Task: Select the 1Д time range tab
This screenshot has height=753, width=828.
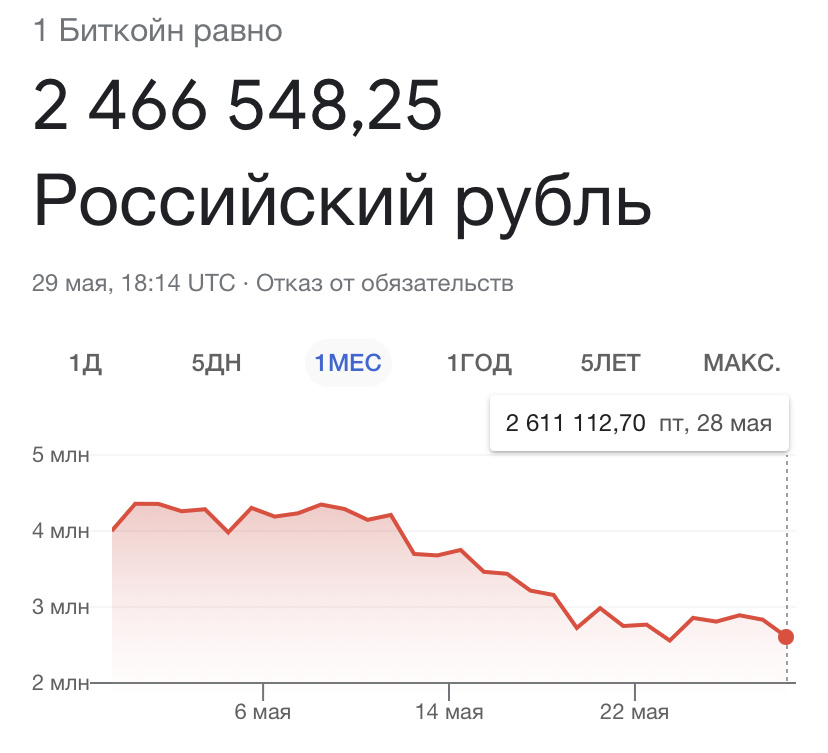Action: point(85,363)
